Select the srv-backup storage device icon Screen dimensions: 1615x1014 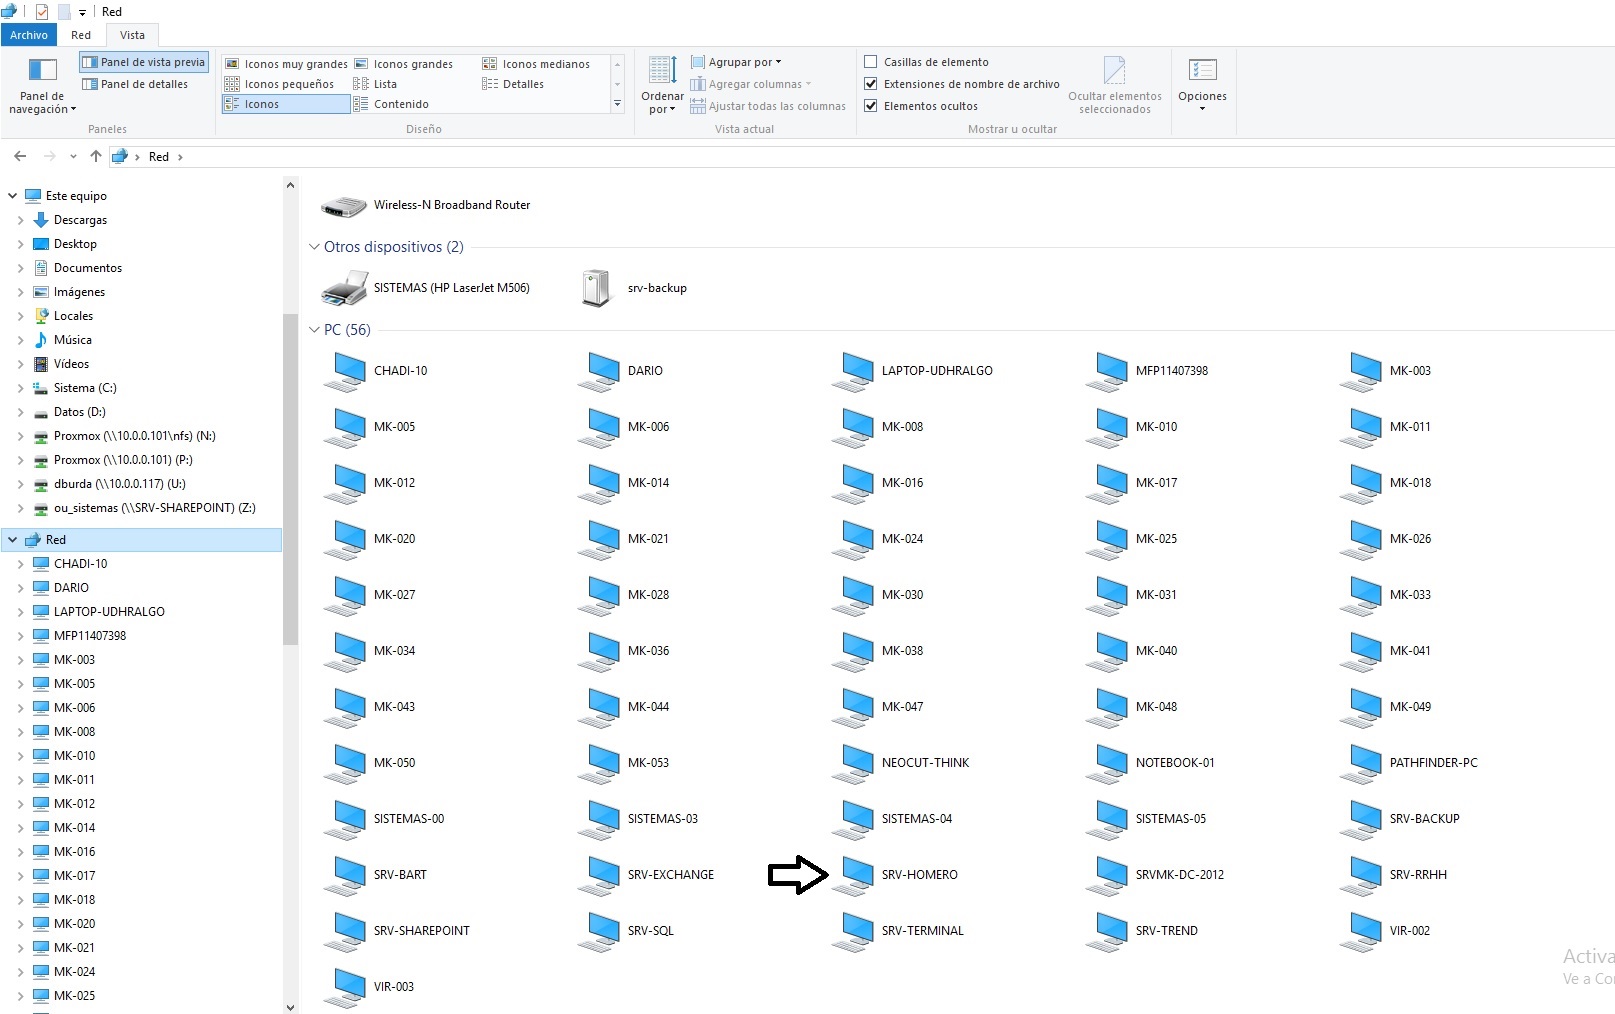pyautogui.click(x=596, y=288)
